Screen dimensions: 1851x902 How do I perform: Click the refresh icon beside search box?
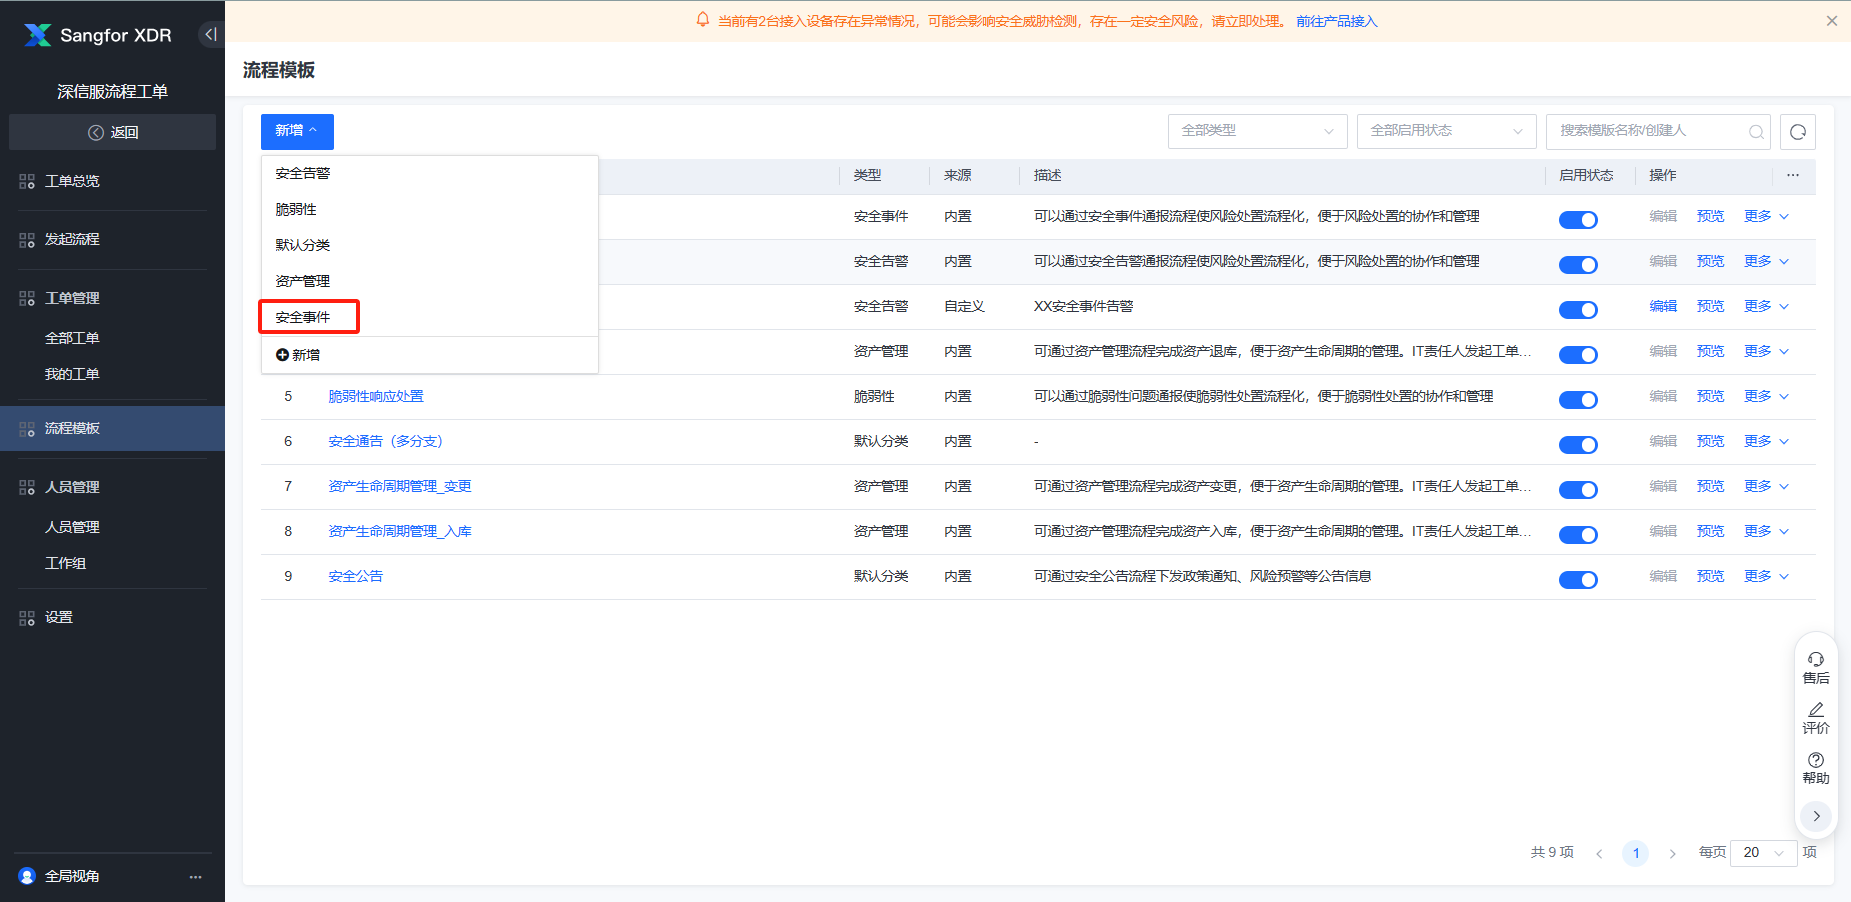(x=1797, y=132)
